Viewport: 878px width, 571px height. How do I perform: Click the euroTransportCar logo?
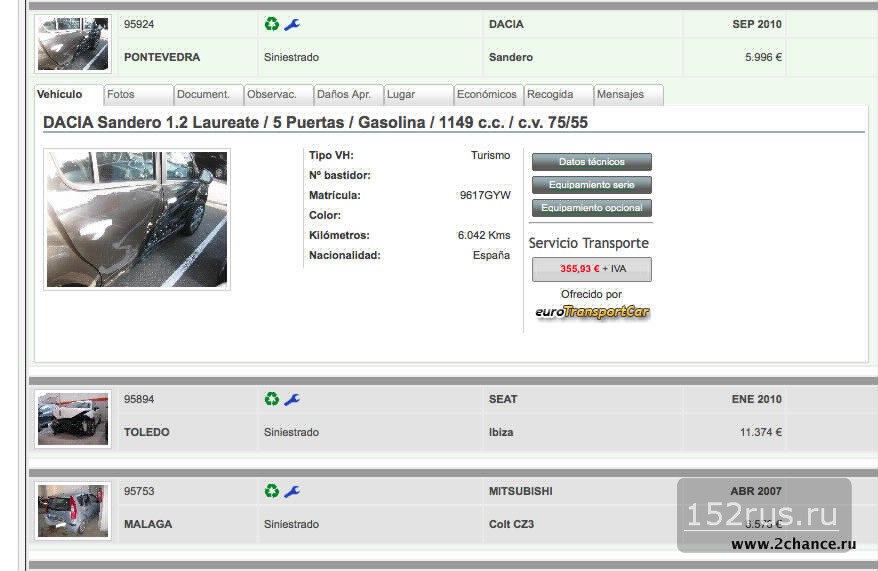tap(591, 312)
